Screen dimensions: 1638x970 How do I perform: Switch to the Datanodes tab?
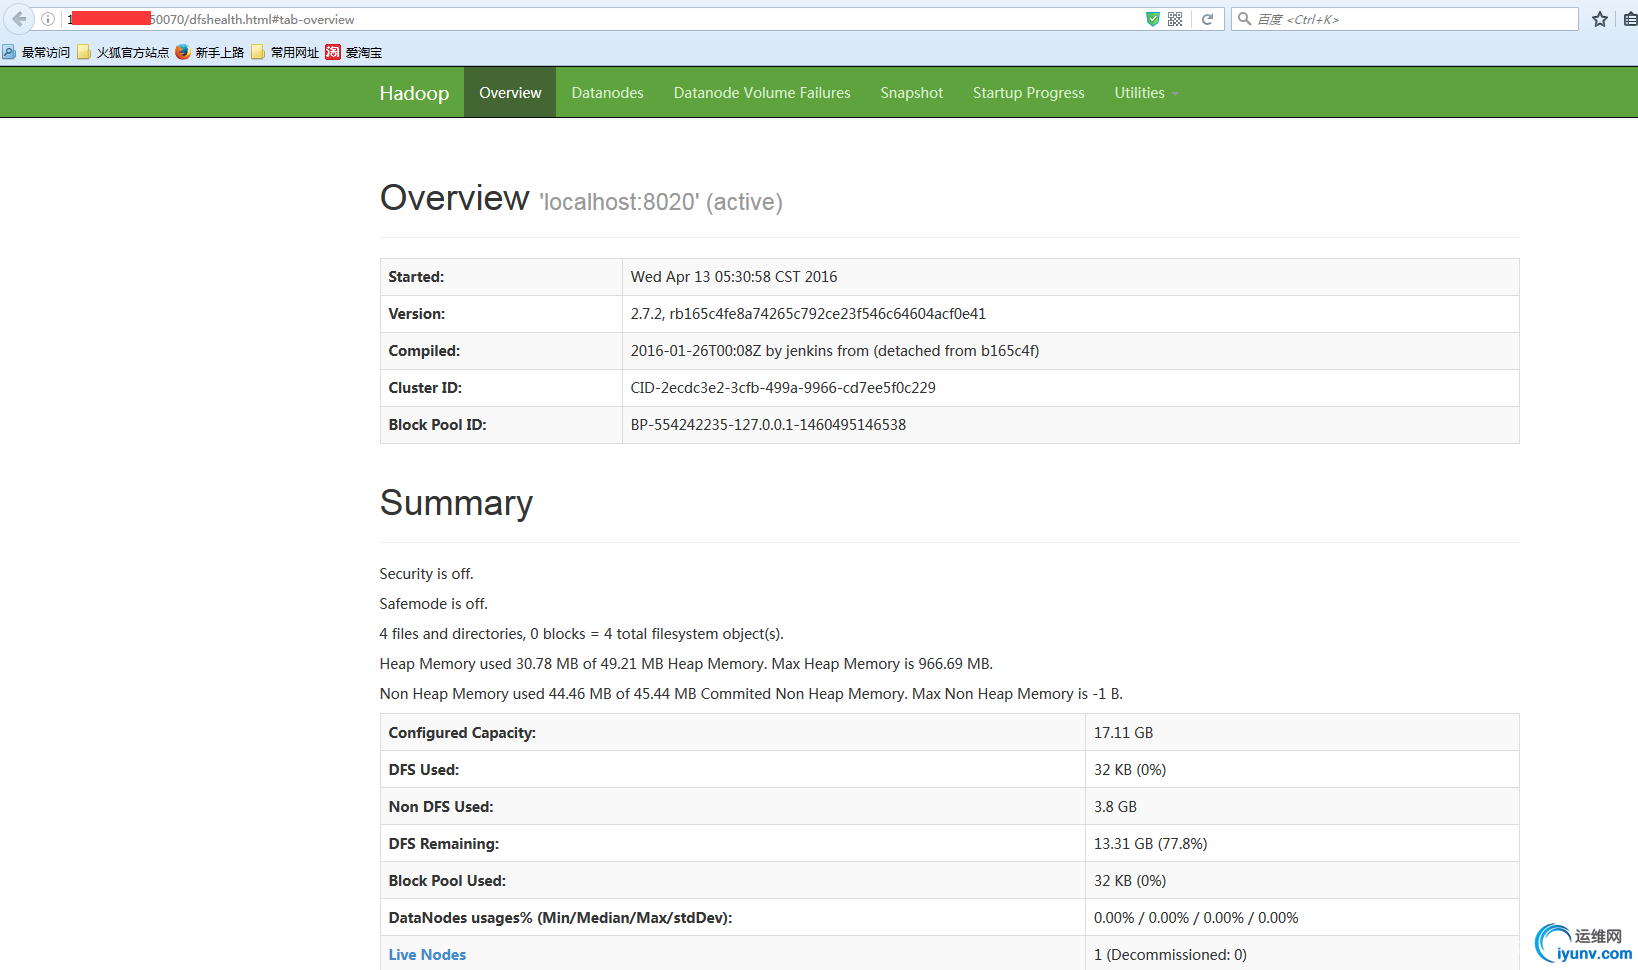tap(608, 93)
